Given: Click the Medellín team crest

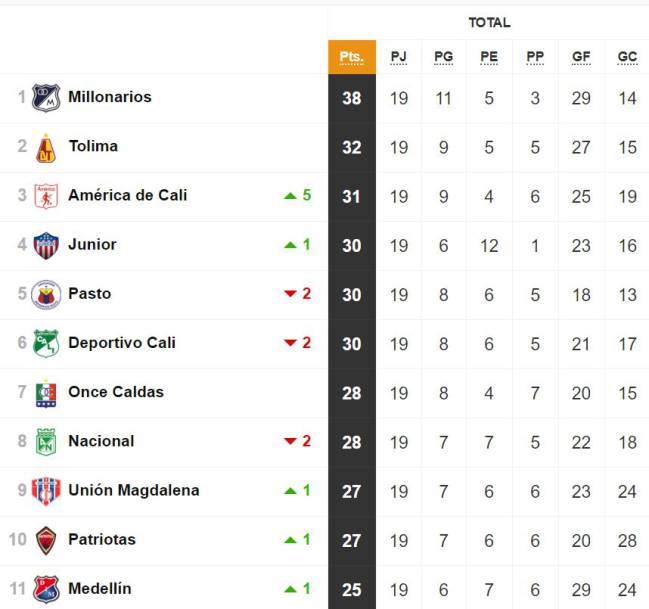Looking at the screenshot, I should click(46, 589).
